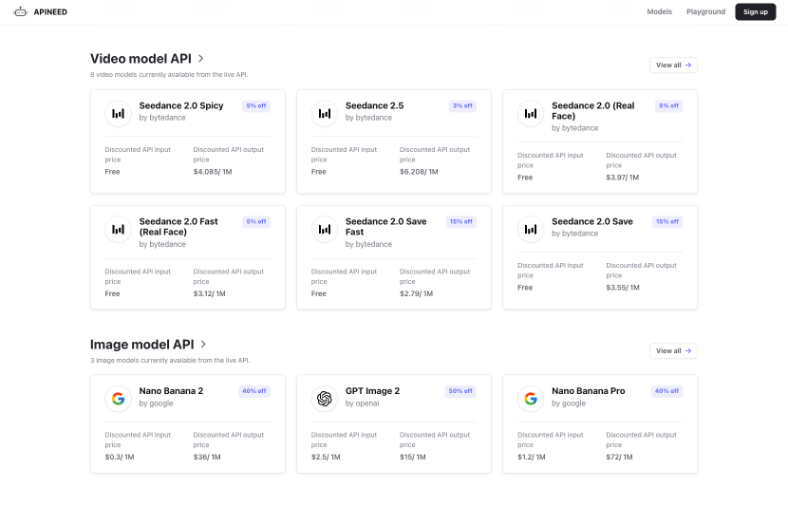Open the Models navigation item
Viewport: 788px width, 507px height.
pyautogui.click(x=659, y=12)
